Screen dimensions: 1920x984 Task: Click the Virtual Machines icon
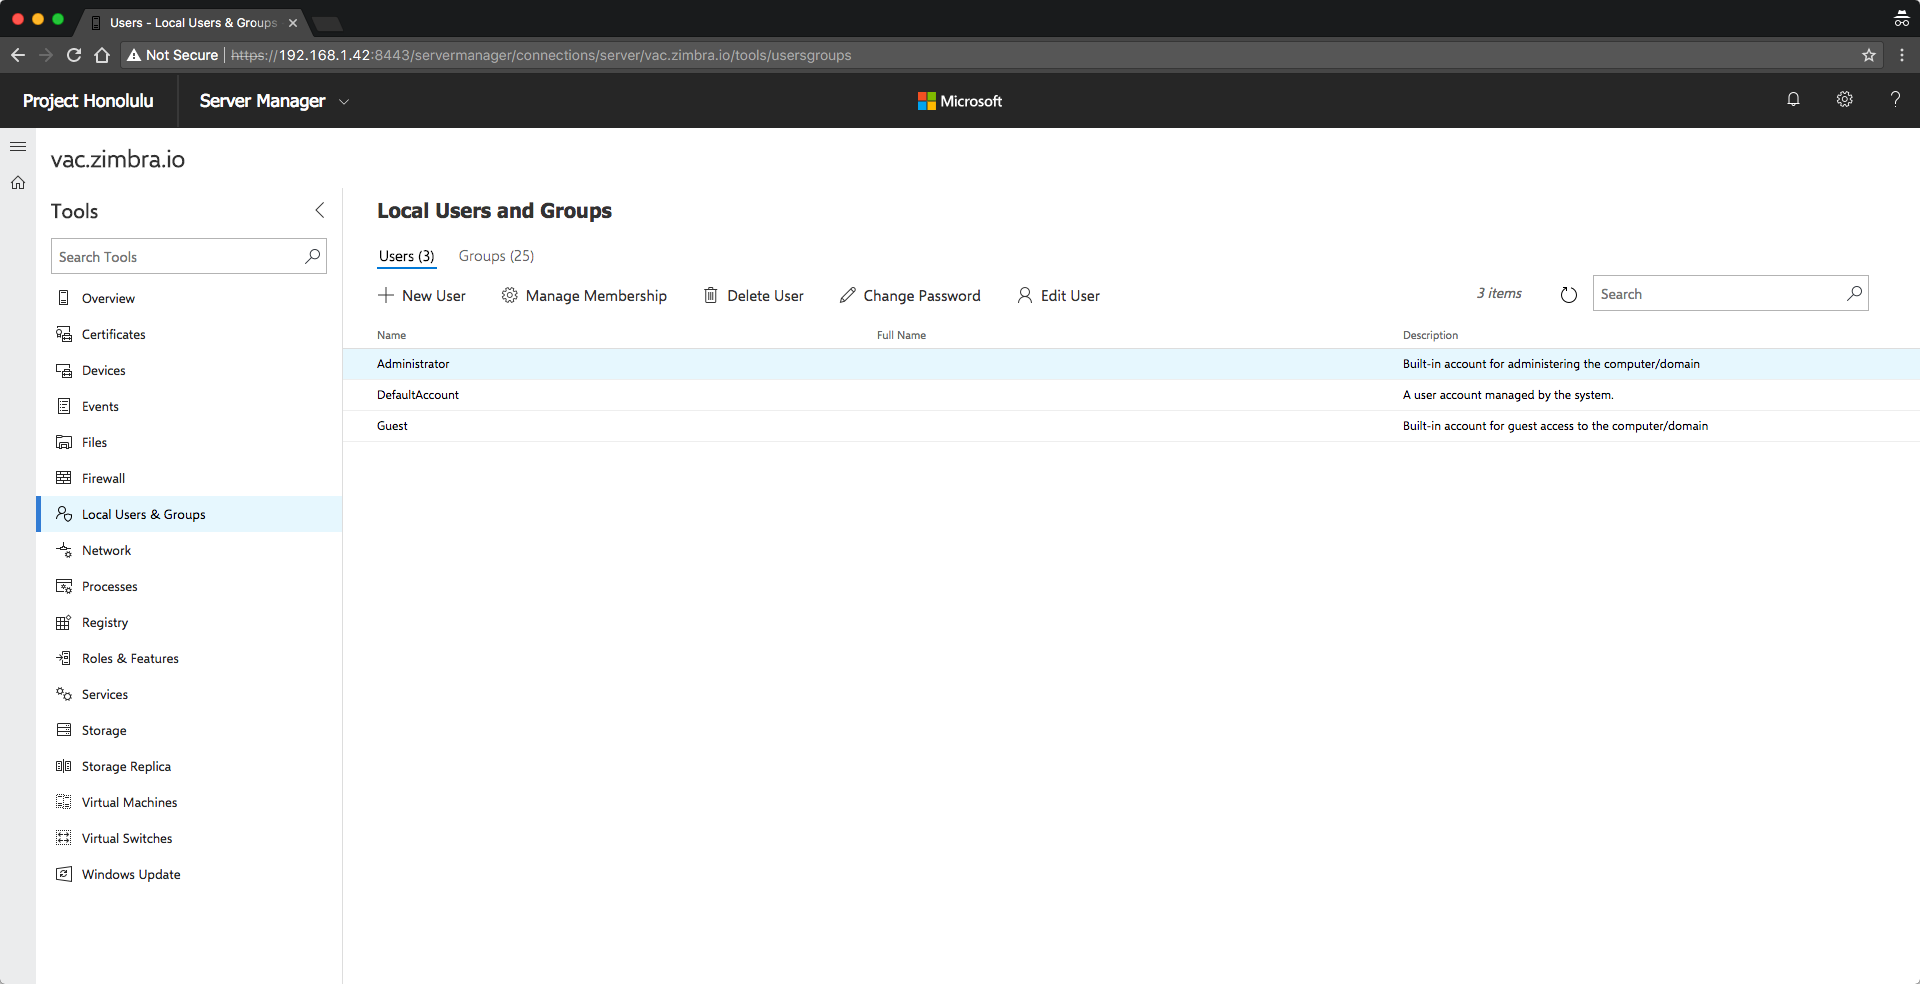(64, 802)
